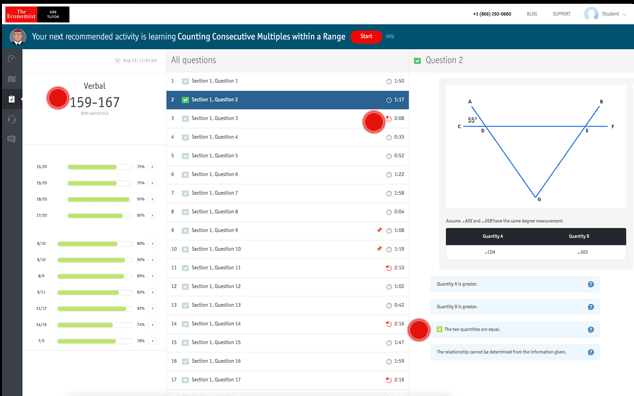The width and height of the screenshot is (634, 396).
Task: Click the pin icon on Question 9 row
Action: [379, 230]
